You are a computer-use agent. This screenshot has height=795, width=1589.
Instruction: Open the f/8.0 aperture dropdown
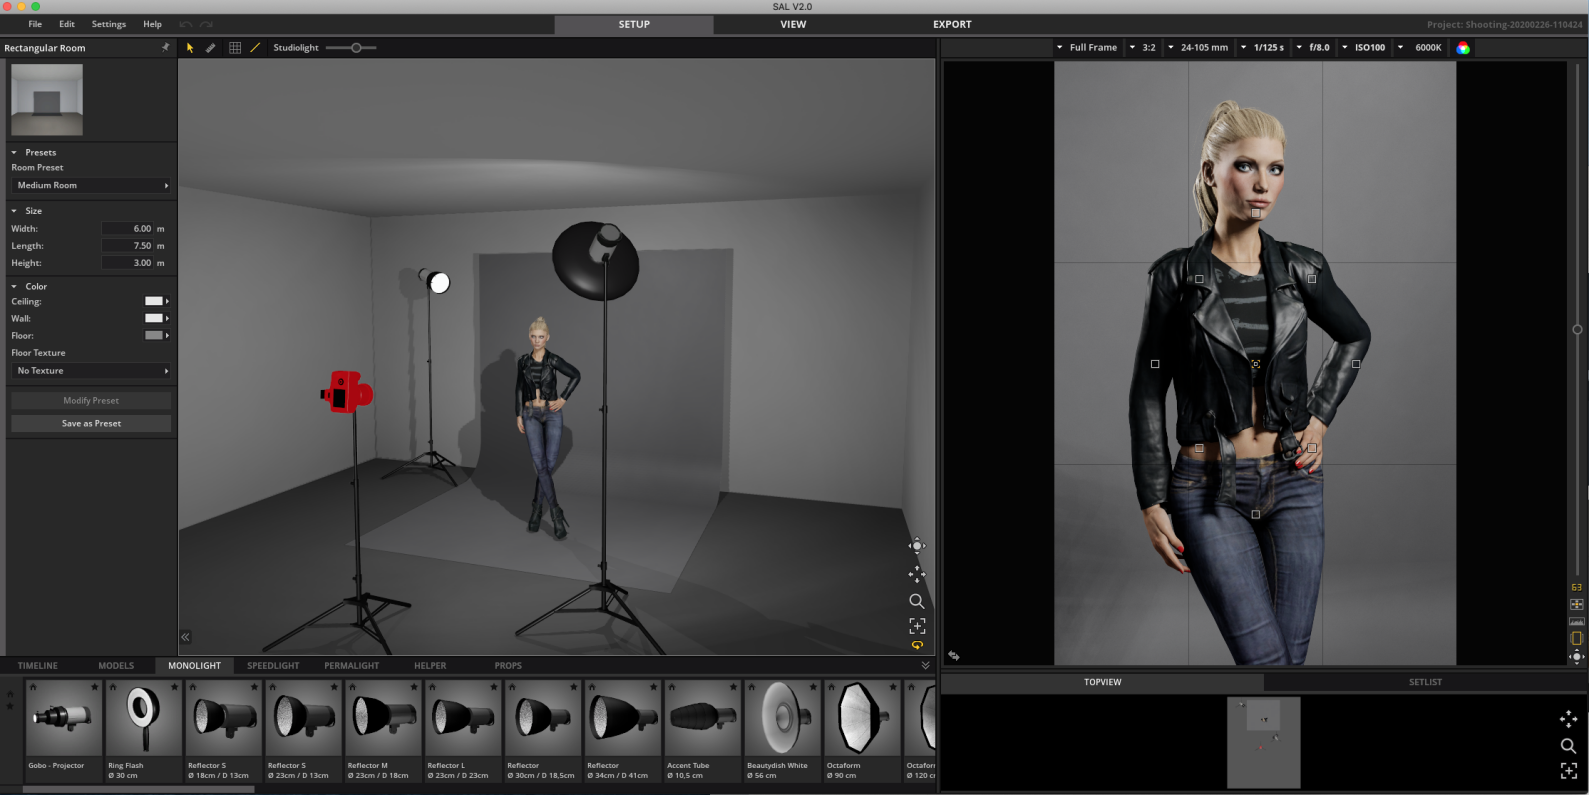coord(1313,48)
